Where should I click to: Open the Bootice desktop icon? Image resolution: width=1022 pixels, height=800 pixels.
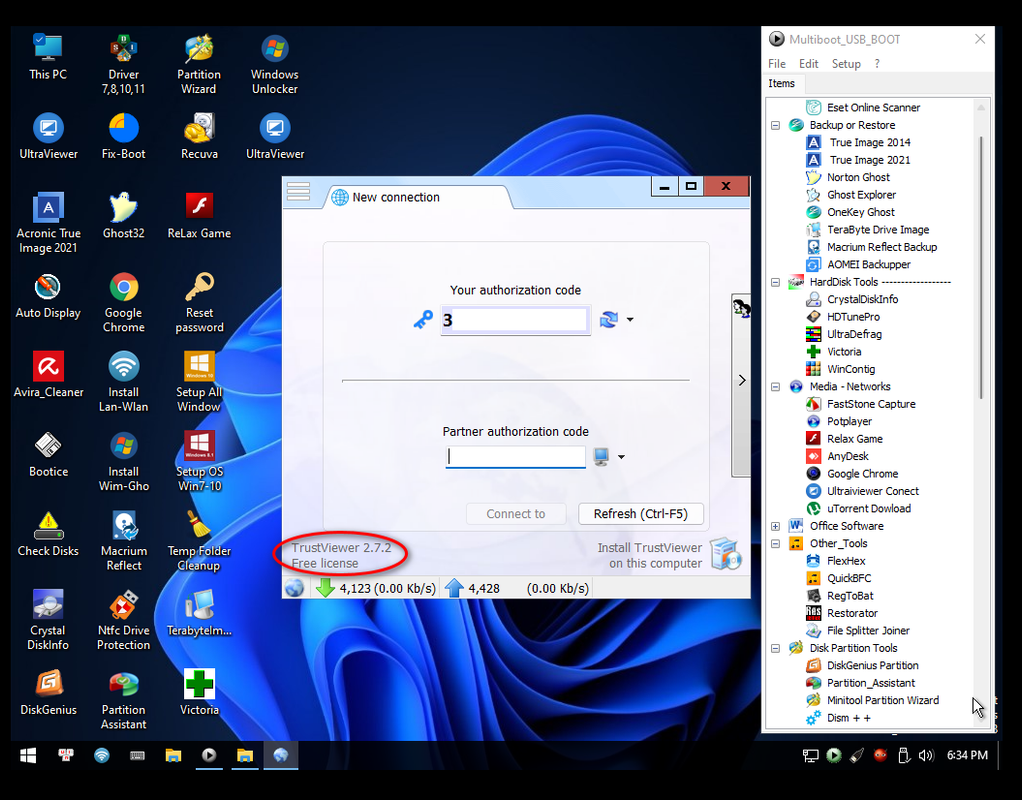point(48,454)
